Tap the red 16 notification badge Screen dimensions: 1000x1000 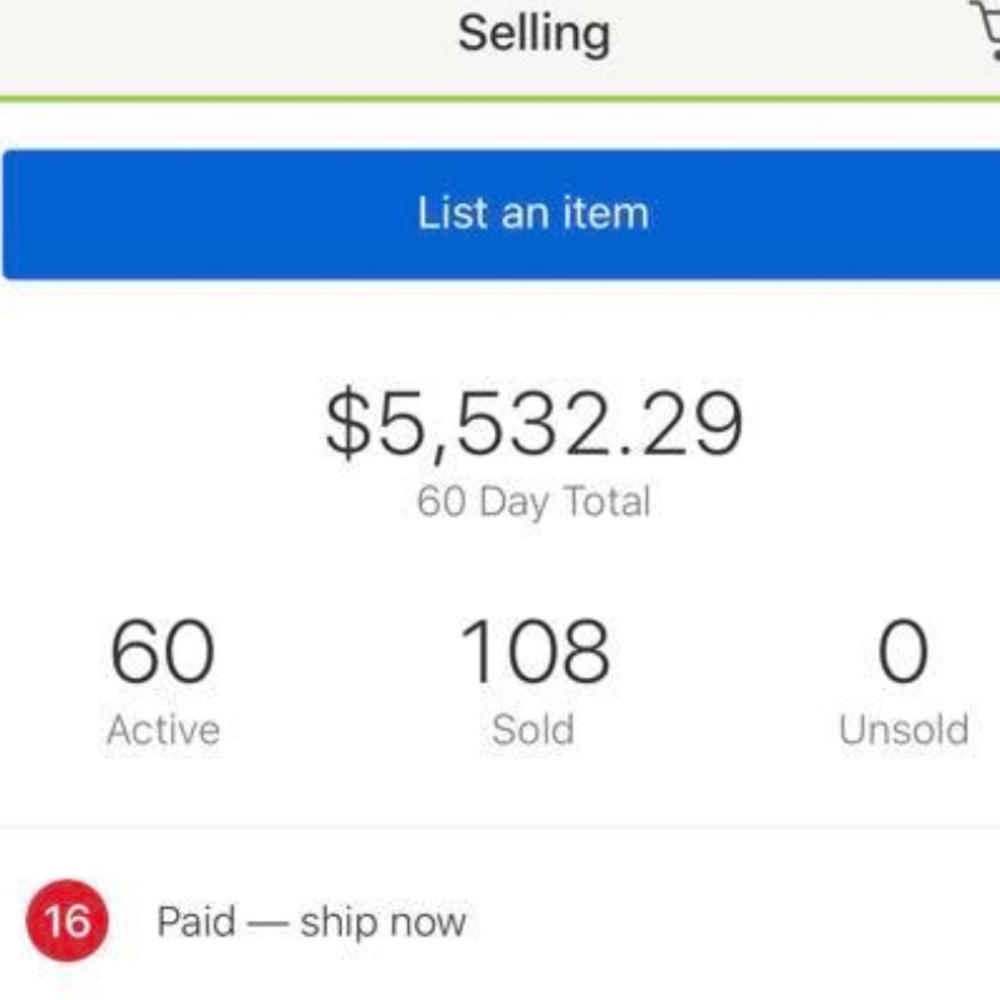coord(68,920)
